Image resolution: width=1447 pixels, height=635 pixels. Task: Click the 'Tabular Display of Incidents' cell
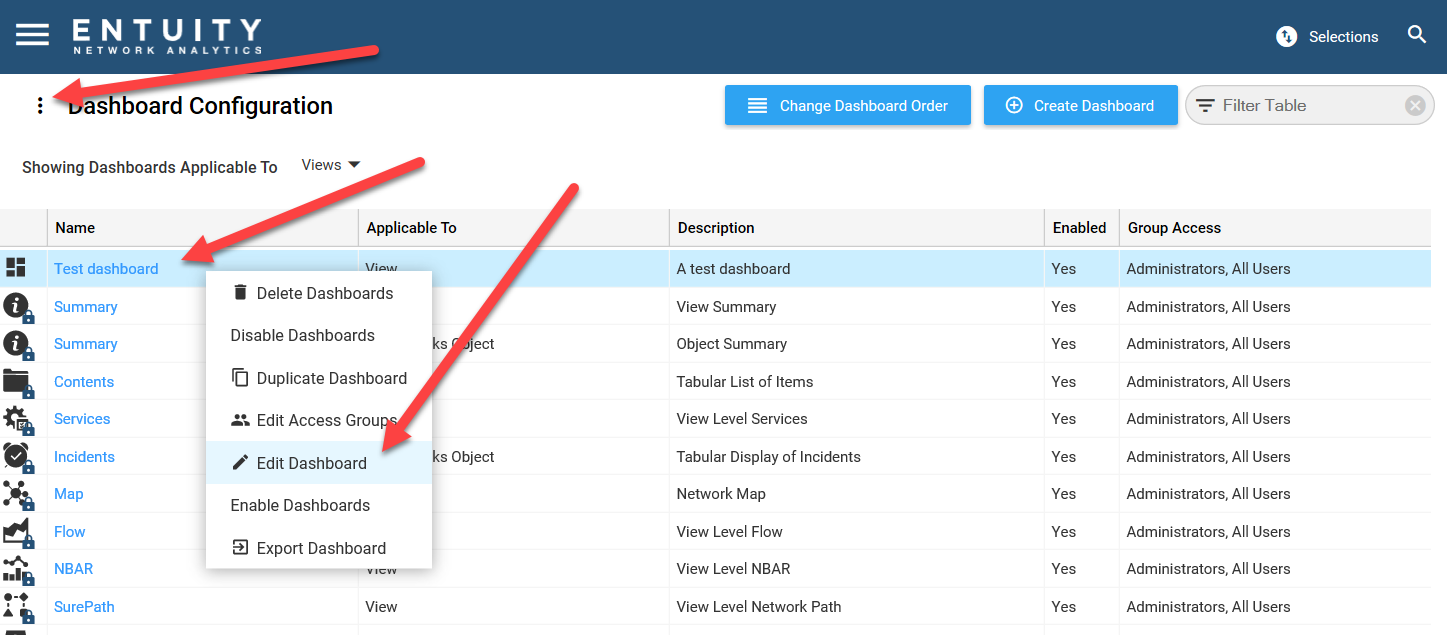click(x=856, y=457)
